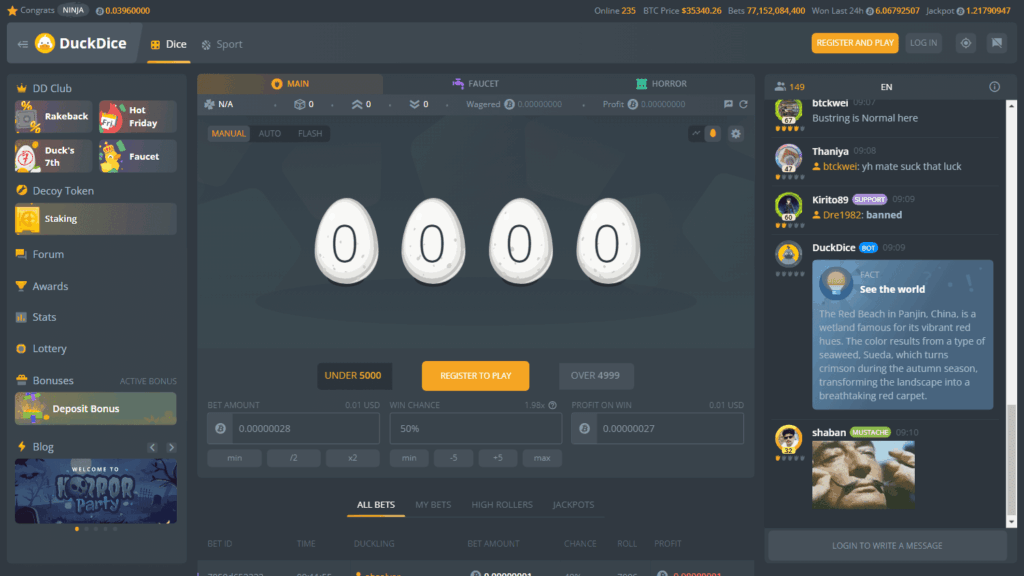Toggle the egg animation display button

coord(713,133)
